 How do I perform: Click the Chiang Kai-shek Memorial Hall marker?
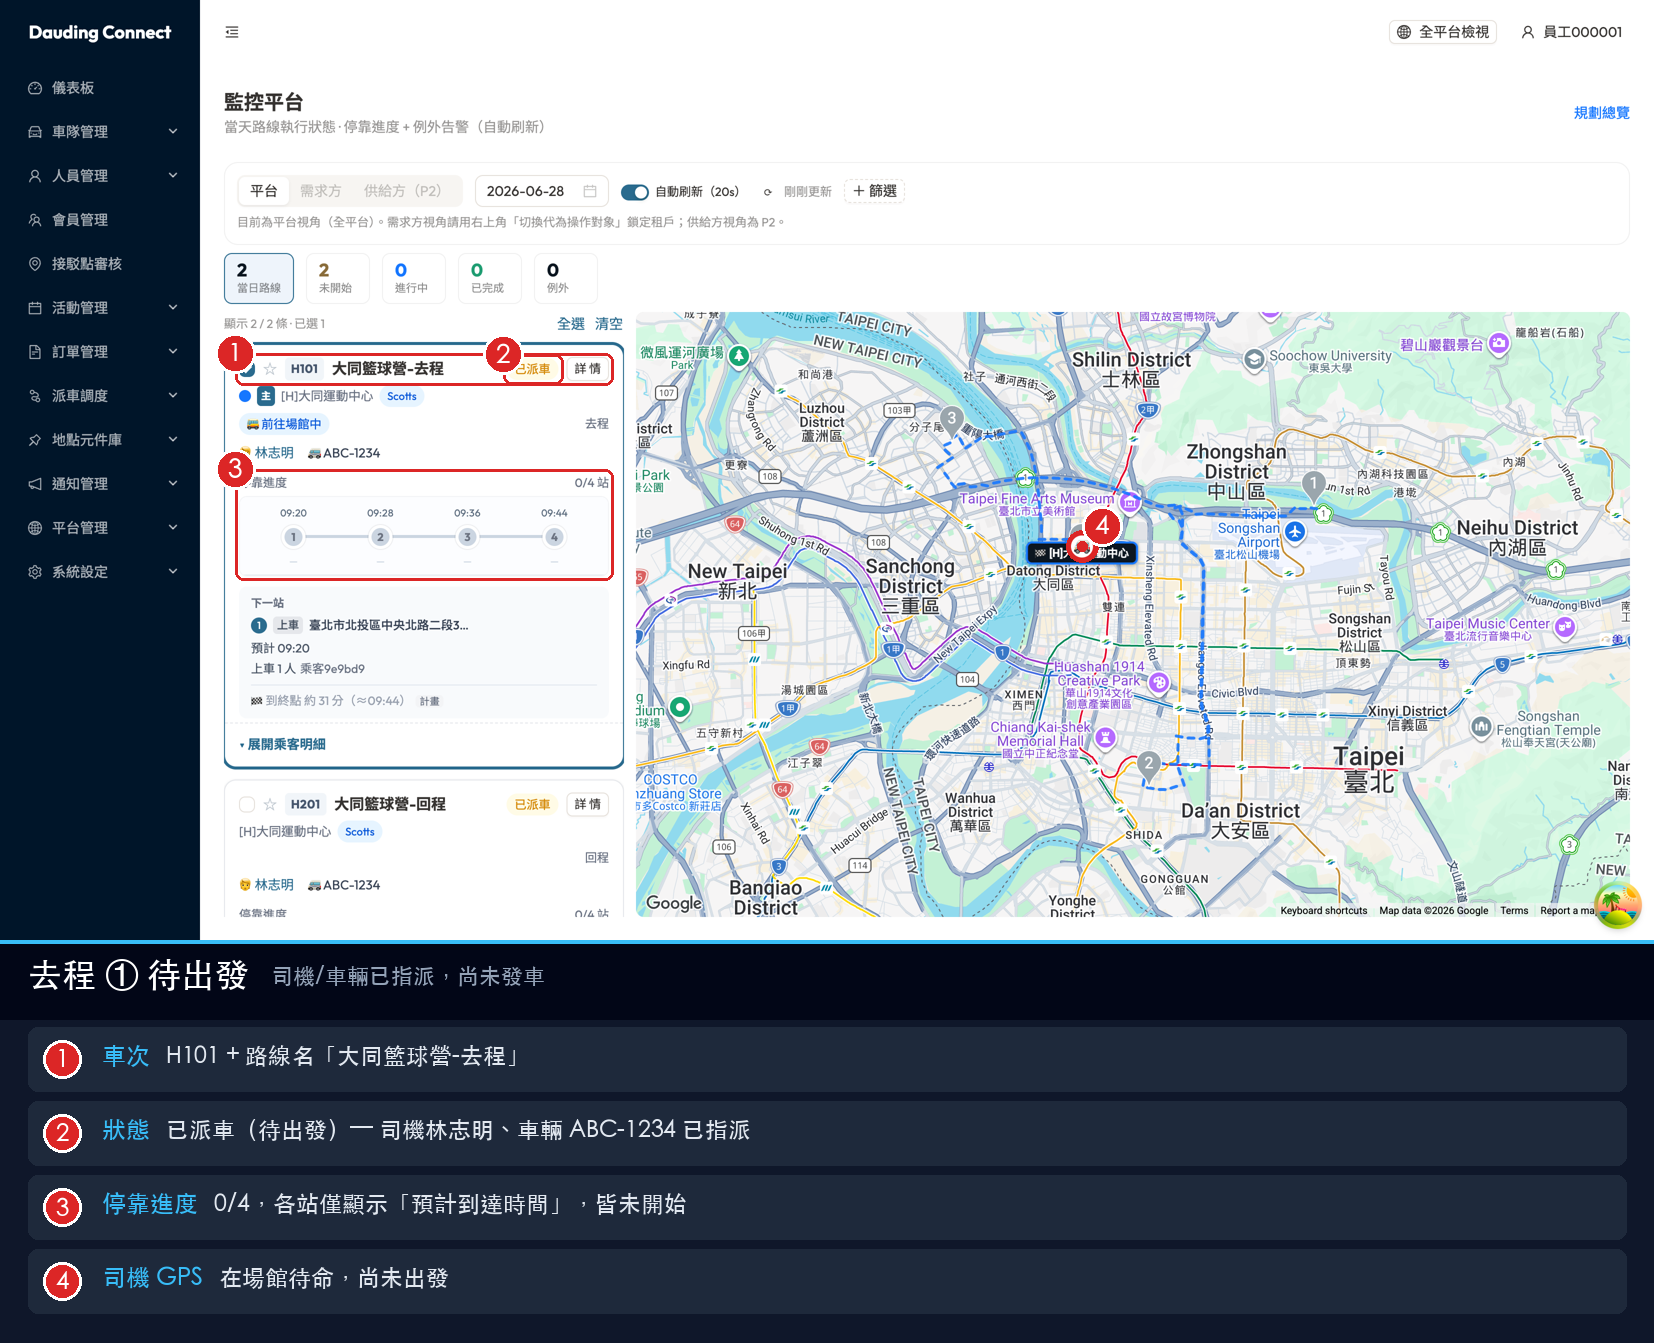pos(1105,738)
